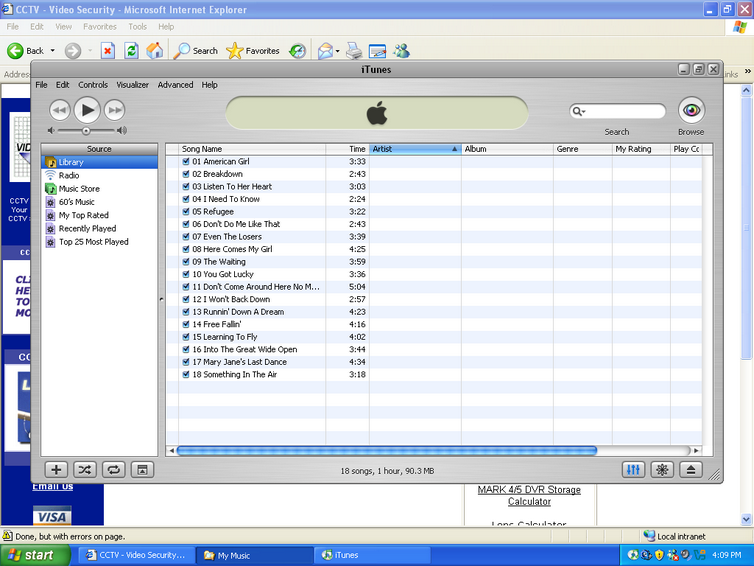Toggle shuffle playback icon

pyautogui.click(x=84, y=469)
